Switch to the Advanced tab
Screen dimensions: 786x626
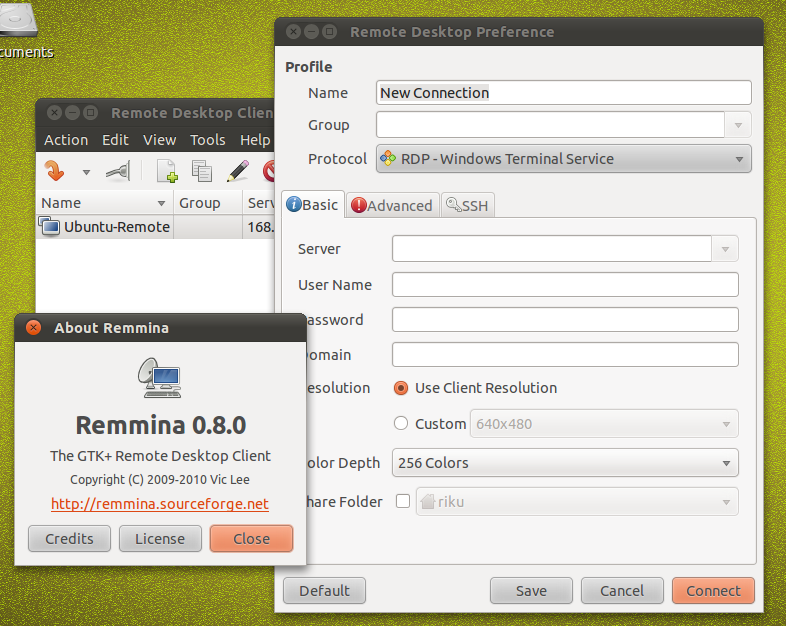392,205
